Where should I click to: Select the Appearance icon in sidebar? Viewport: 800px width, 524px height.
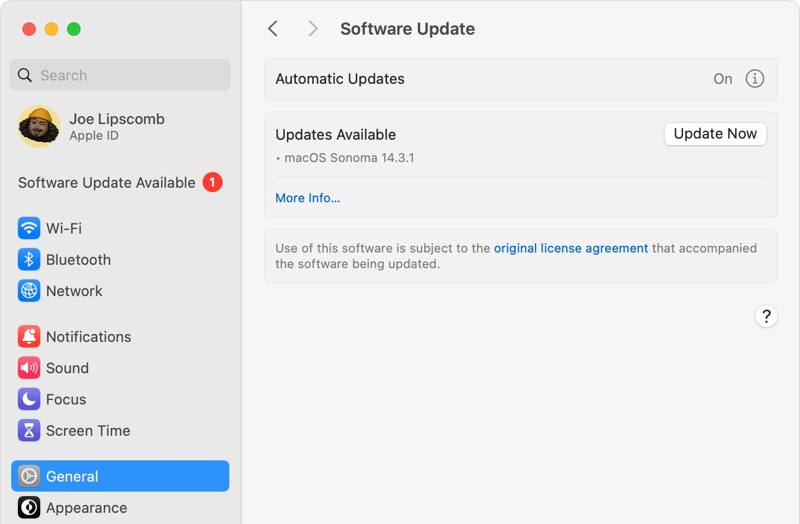point(29,508)
